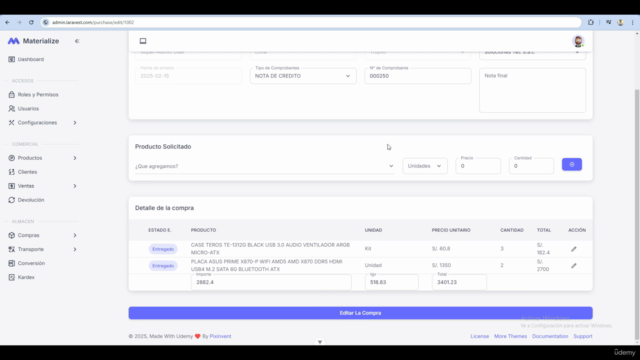Open the browser extensions puzzle icon

[591, 22]
